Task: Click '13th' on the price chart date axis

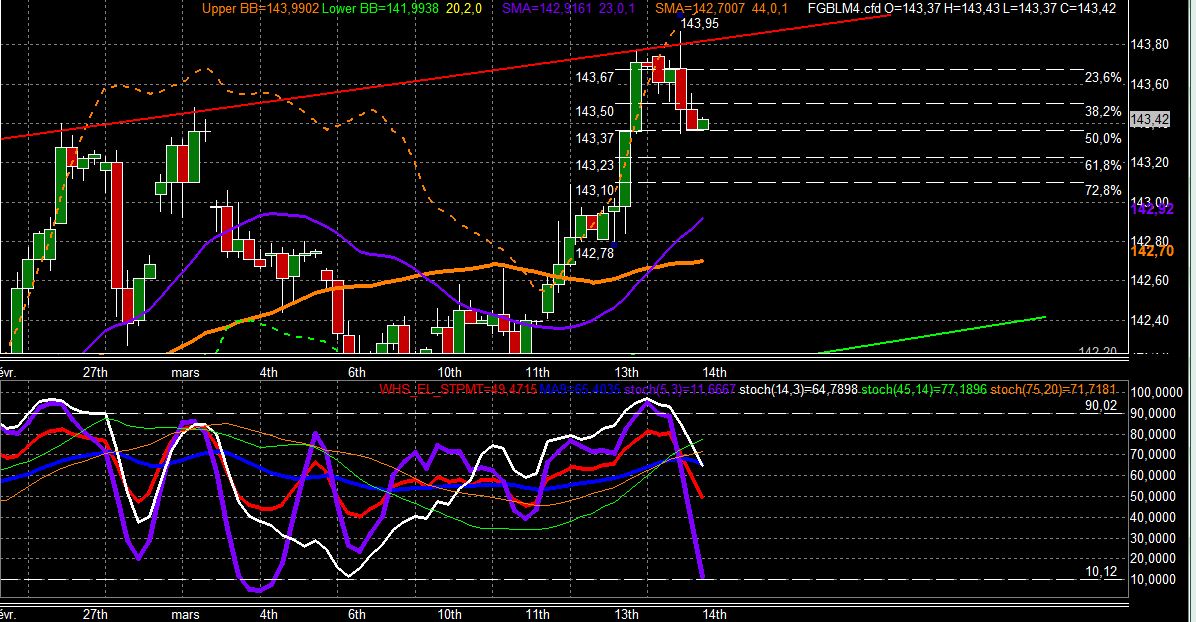Action: pos(626,372)
